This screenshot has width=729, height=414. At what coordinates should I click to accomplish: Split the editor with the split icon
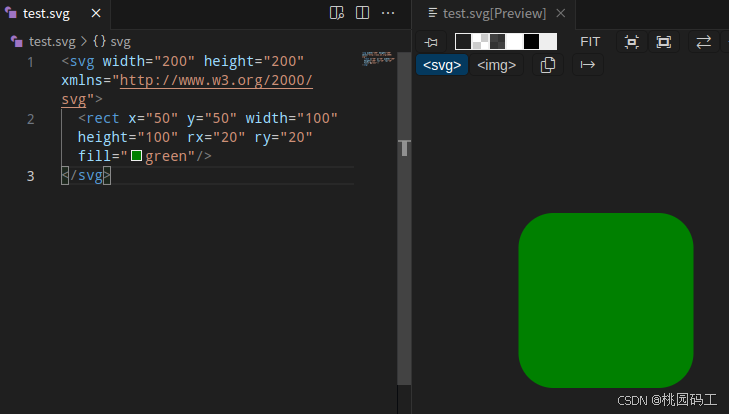[362, 13]
